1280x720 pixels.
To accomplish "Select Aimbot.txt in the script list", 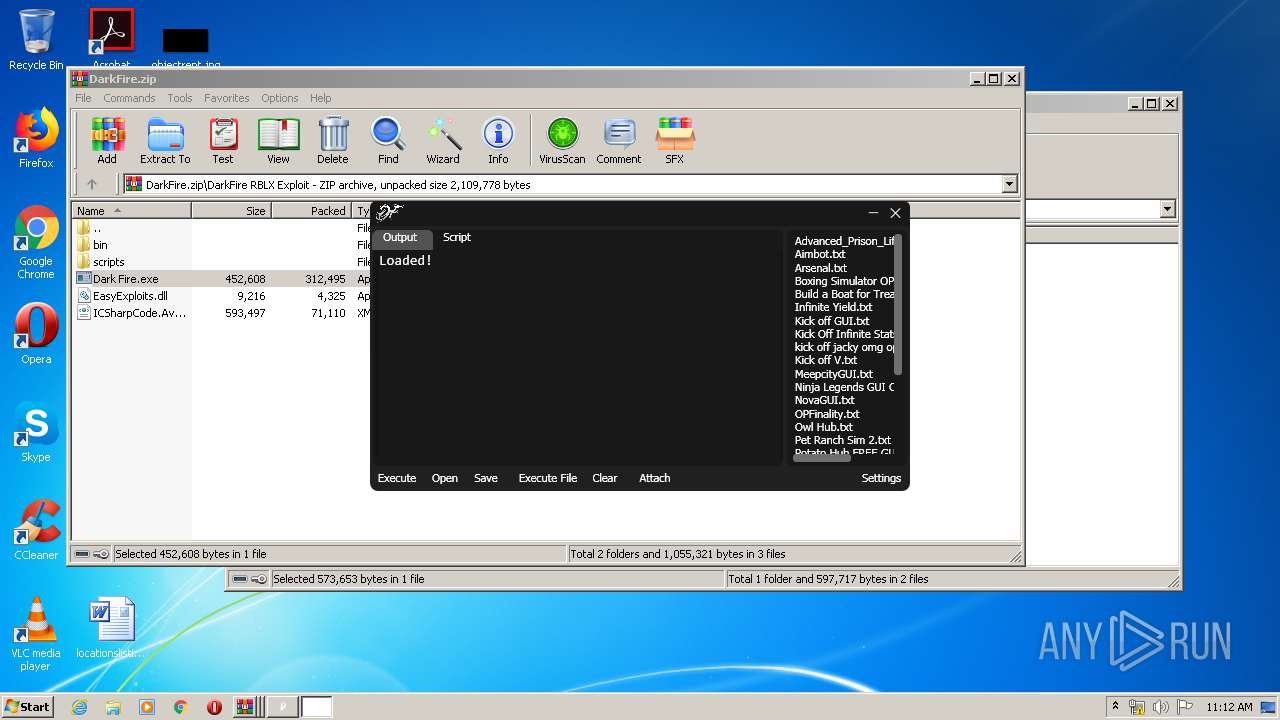I will click(820, 255).
